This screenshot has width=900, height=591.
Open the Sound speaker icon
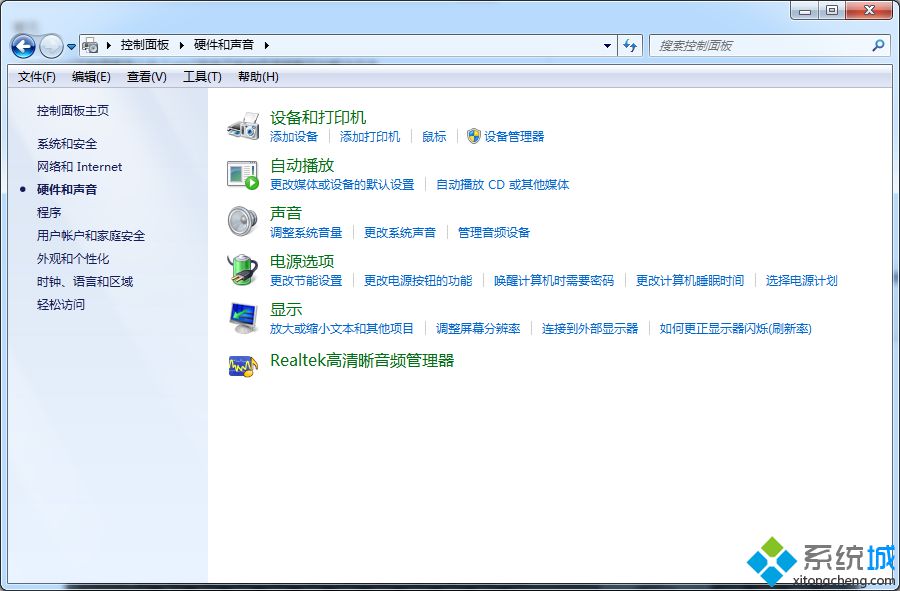243,221
